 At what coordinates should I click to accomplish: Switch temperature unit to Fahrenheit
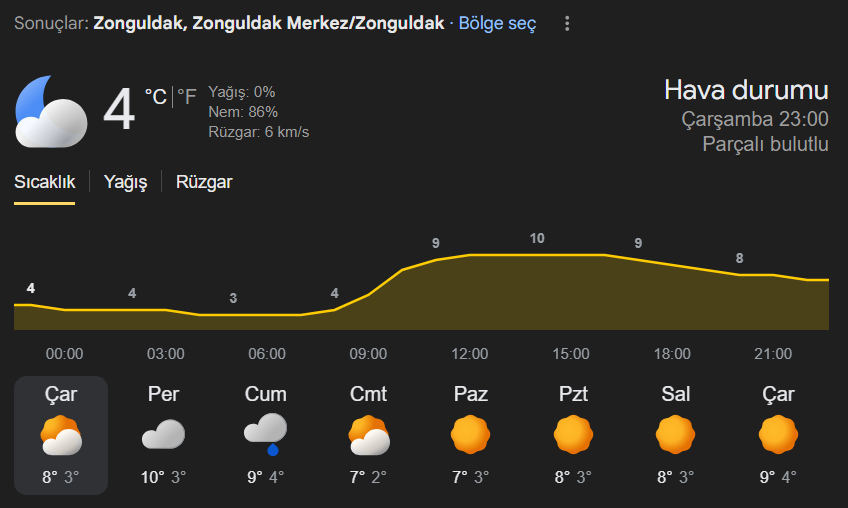tap(187, 97)
